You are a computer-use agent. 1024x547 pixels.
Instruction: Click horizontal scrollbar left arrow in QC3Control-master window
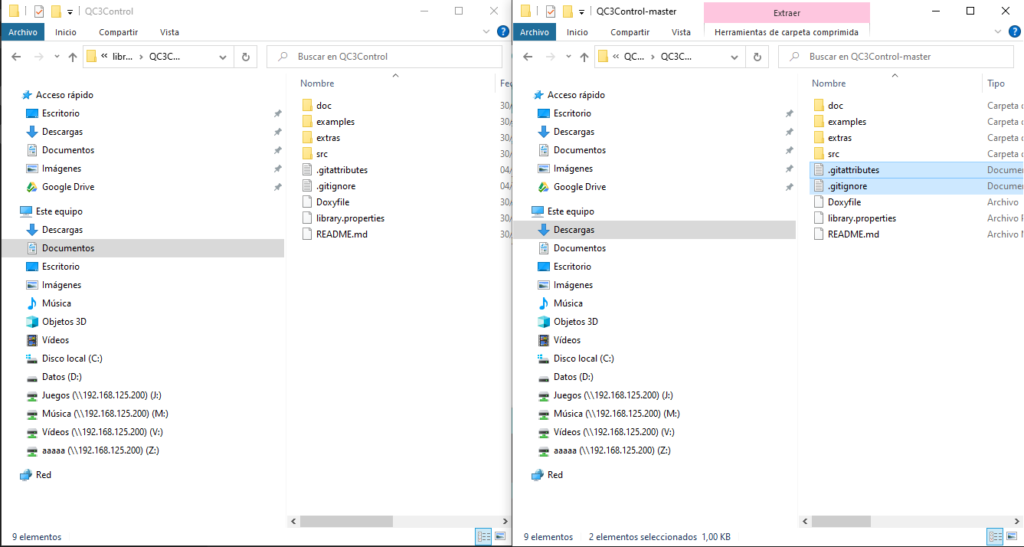(805, 521)
